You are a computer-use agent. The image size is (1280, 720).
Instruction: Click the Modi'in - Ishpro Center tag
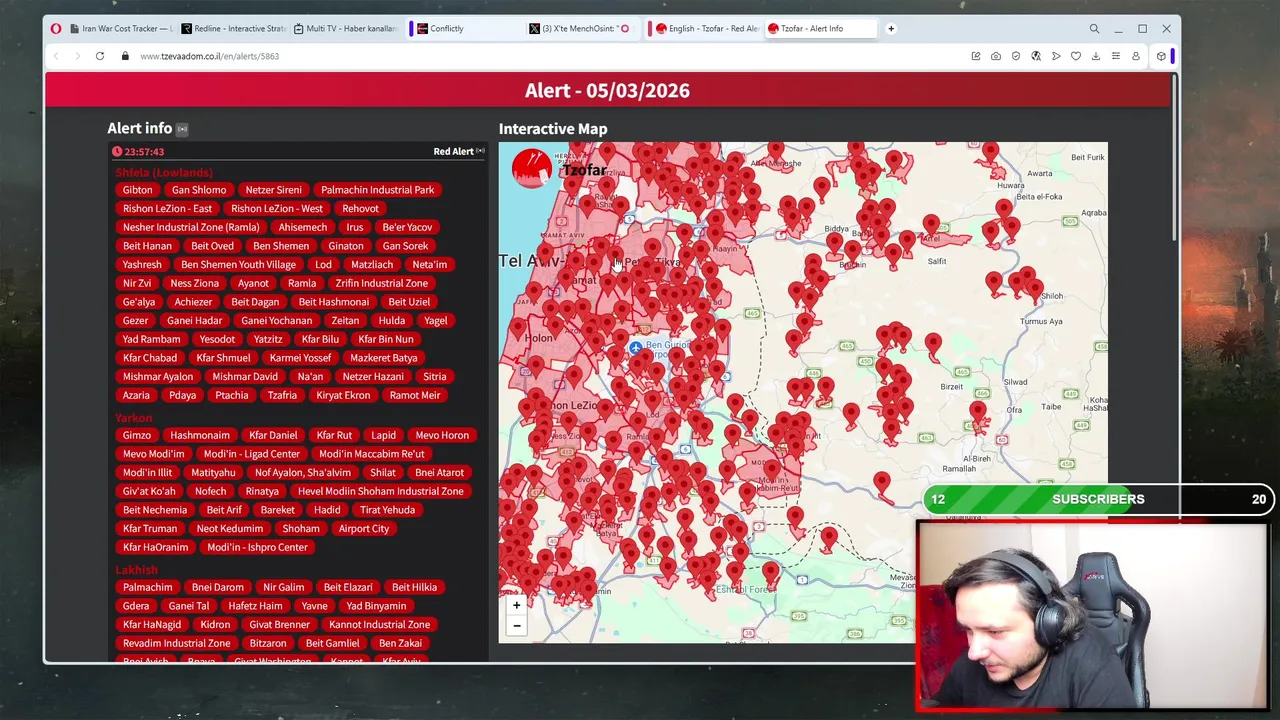click(257, 547)
